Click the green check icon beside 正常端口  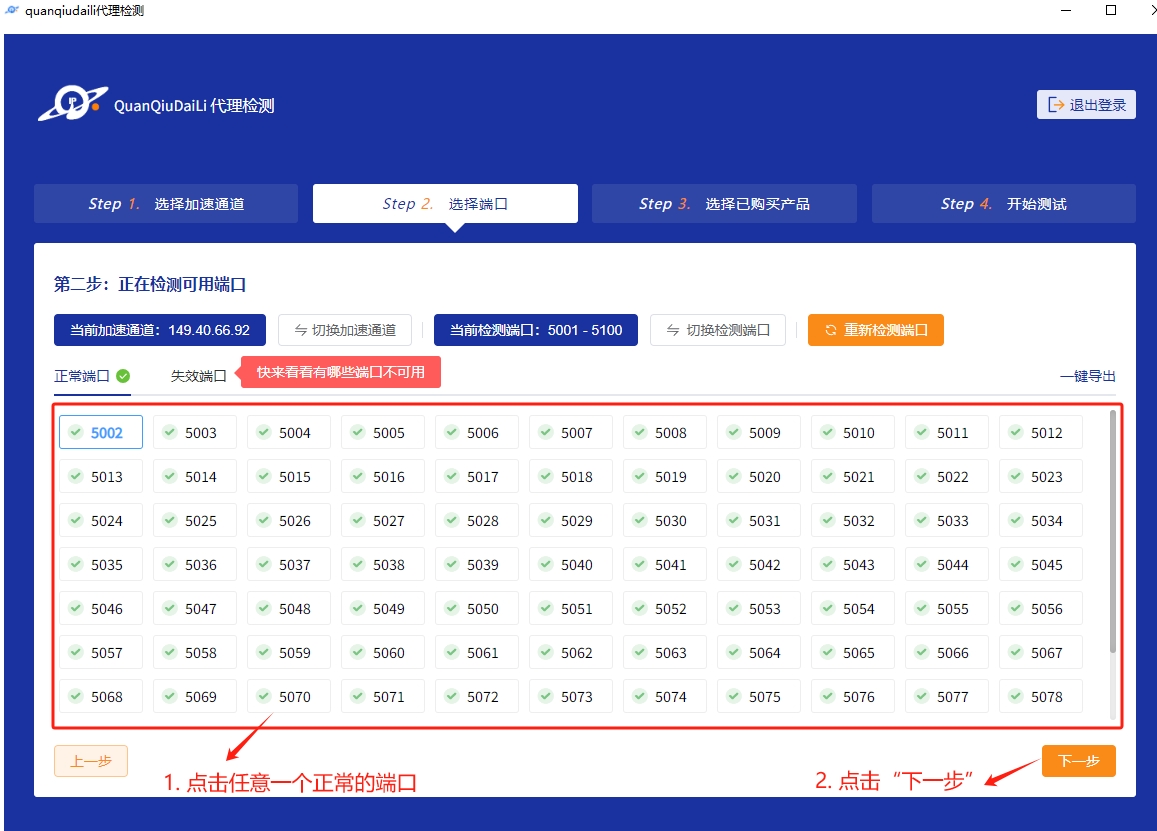coord(123,376)
